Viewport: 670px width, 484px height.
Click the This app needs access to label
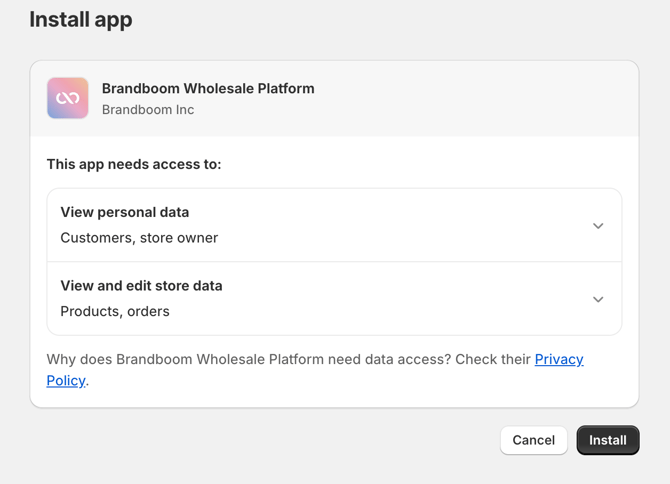(x=134, y=164)
